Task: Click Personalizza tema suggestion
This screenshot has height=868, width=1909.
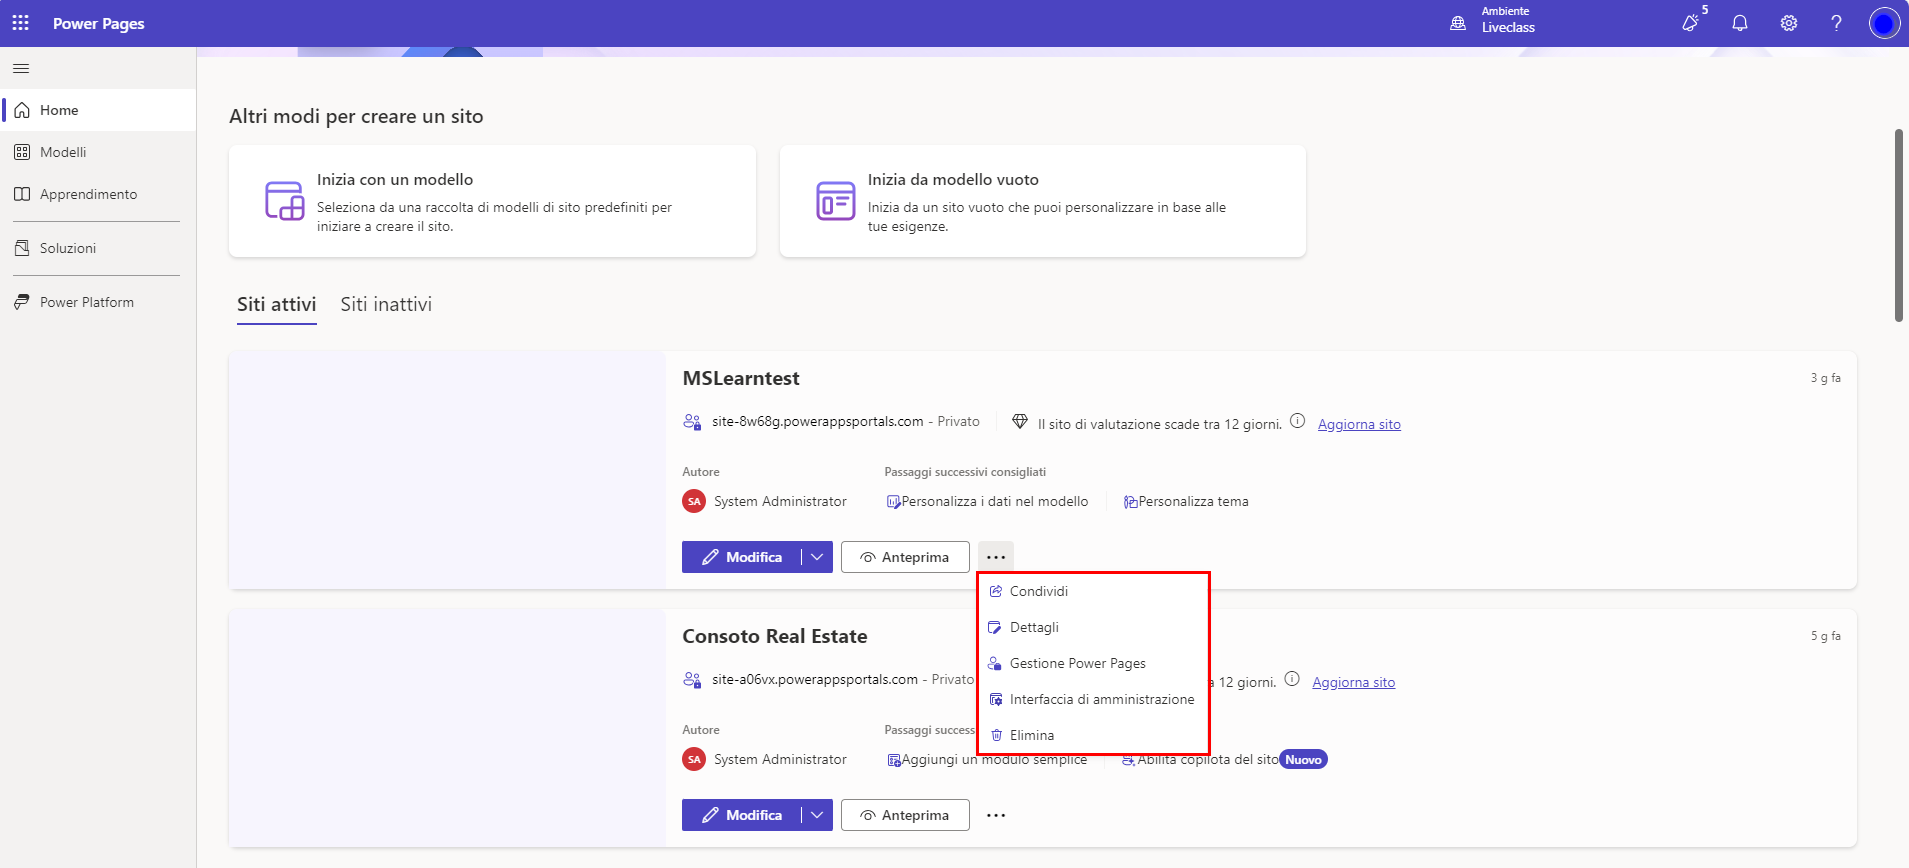Action: point(1186,501)
